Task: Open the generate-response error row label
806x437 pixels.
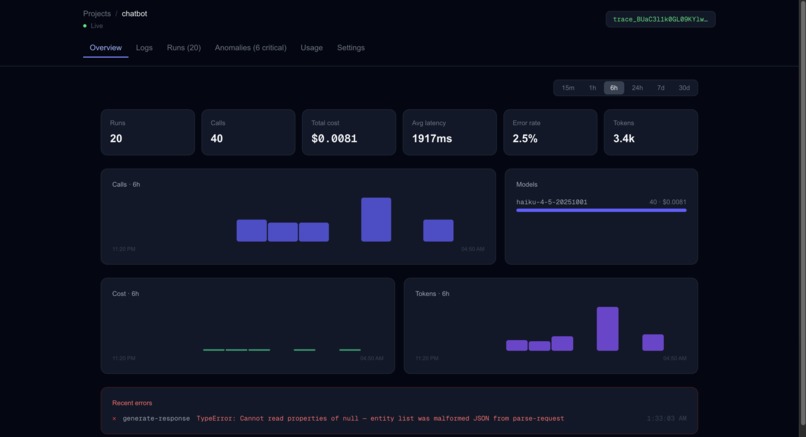Action: 156,418
